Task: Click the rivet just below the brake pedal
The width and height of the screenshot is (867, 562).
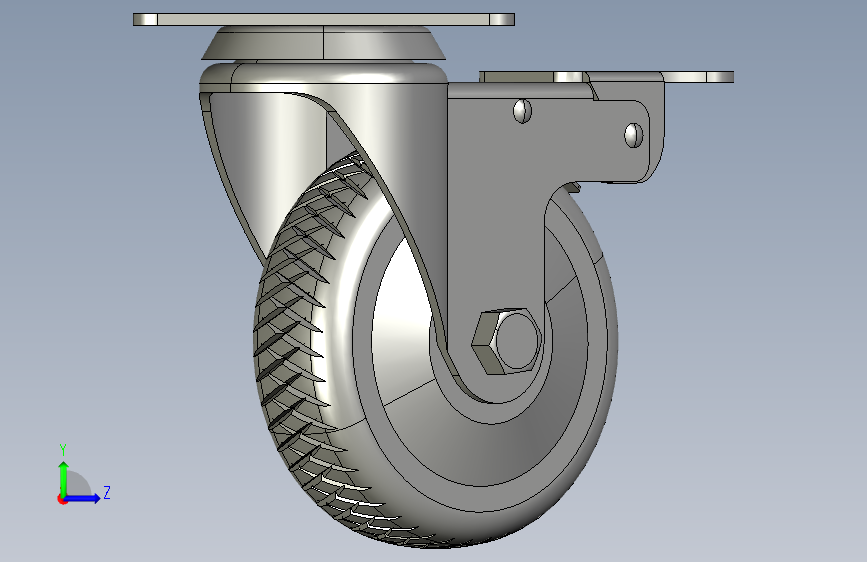Action: coord(523,111)
